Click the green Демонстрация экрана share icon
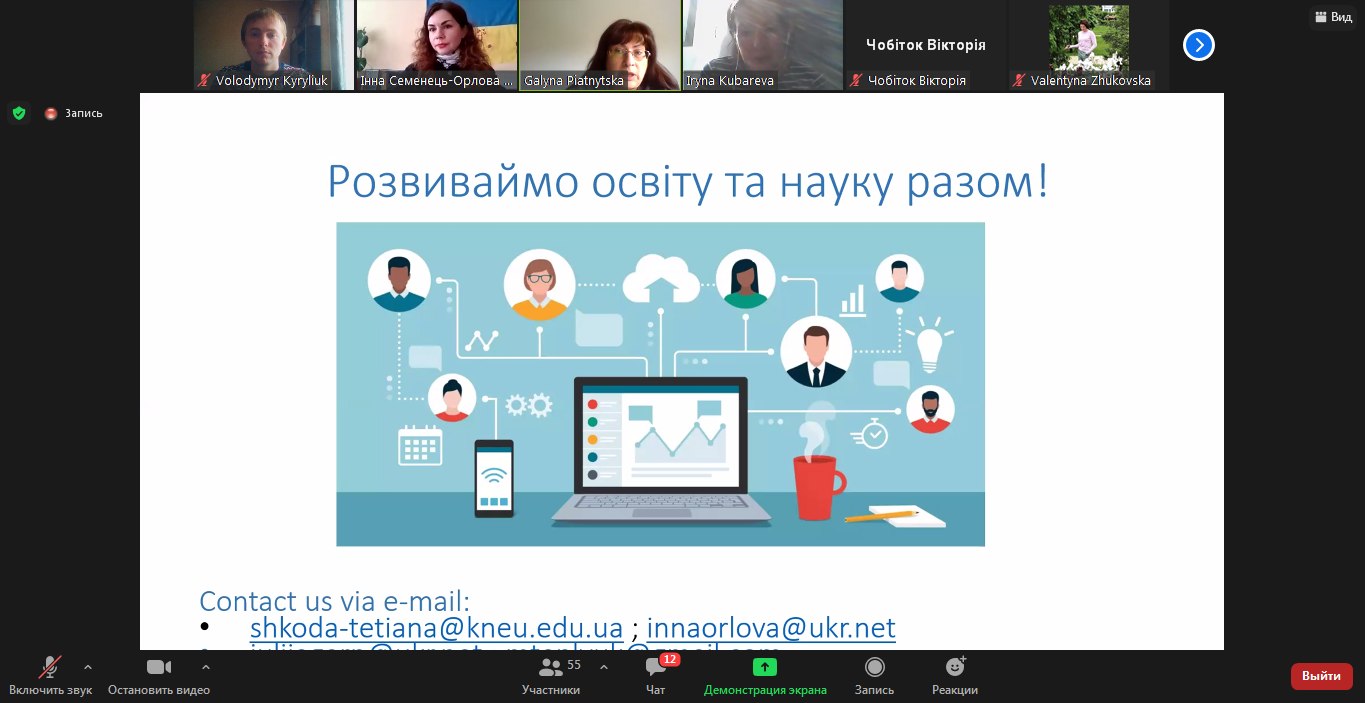This screenshot has width=1367, height=703. click(x=765, y=667)
